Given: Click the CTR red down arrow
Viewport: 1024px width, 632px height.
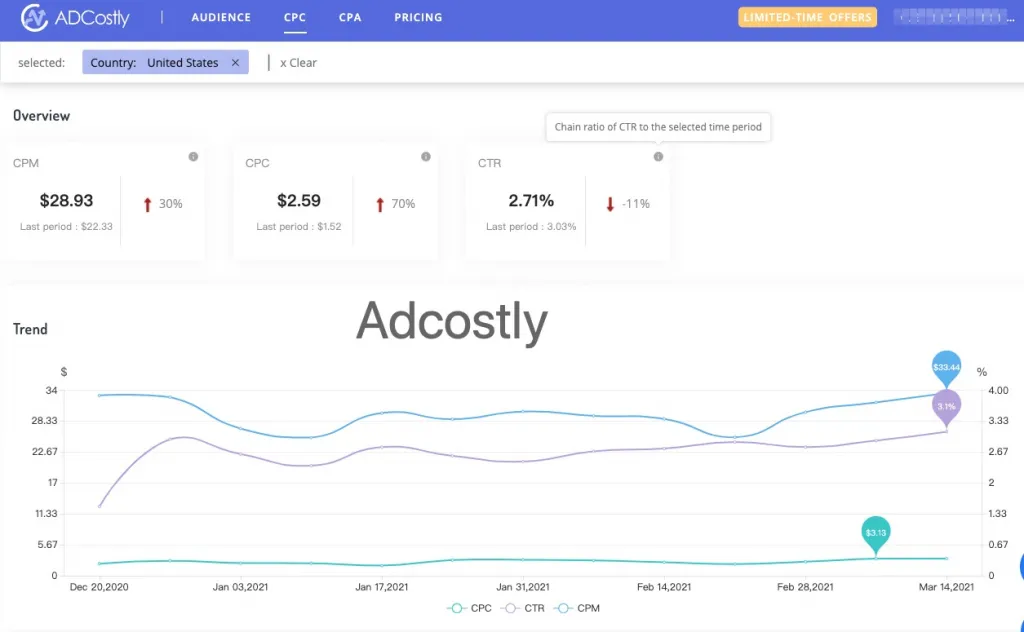Looking at the screenshot, I should tap(610, 204).
